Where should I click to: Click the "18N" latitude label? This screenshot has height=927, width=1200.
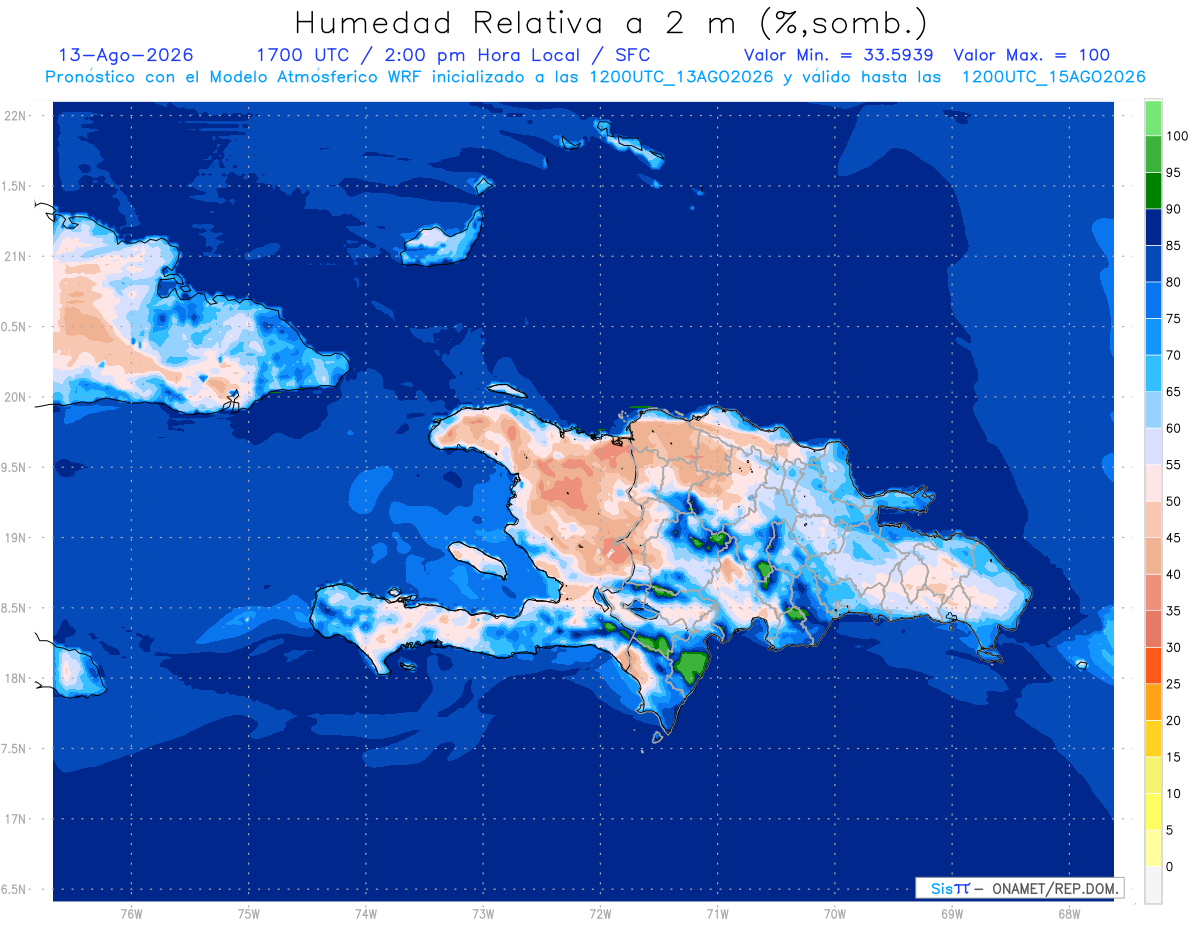coord(14,678)
